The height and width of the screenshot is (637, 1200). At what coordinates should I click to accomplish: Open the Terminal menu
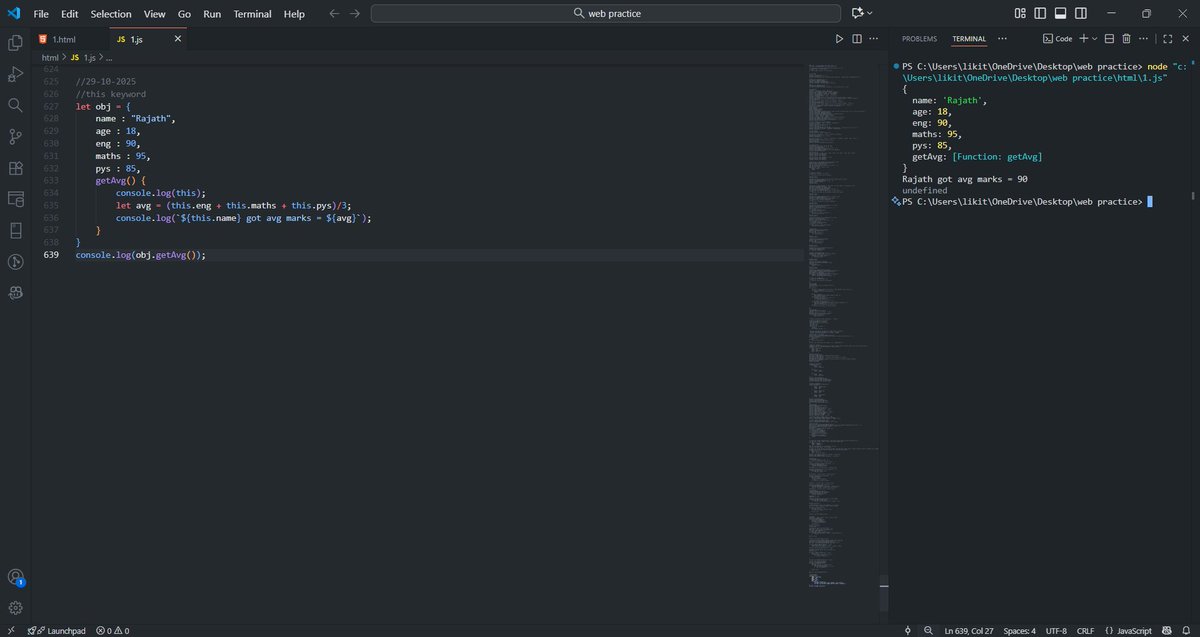tap(252, 14)
